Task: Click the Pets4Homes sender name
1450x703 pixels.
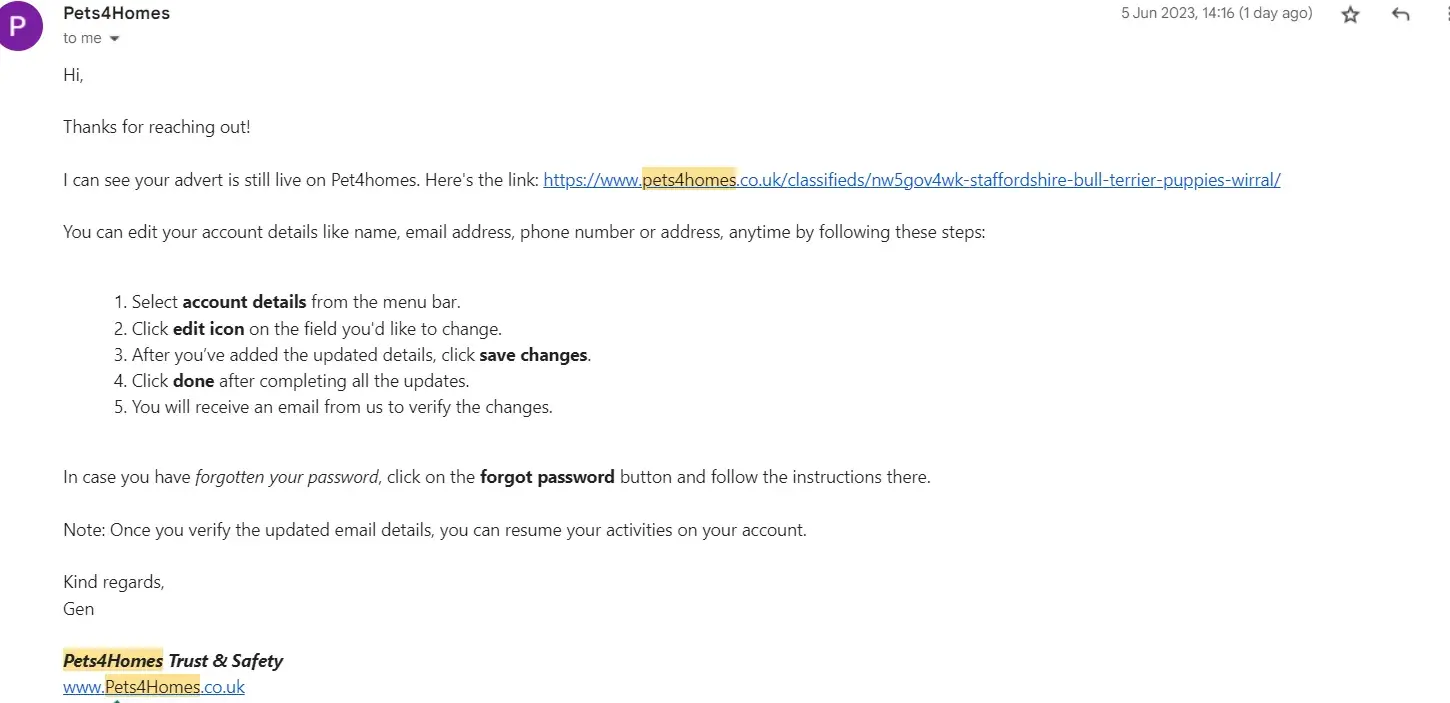Action: tap(116, 14)
